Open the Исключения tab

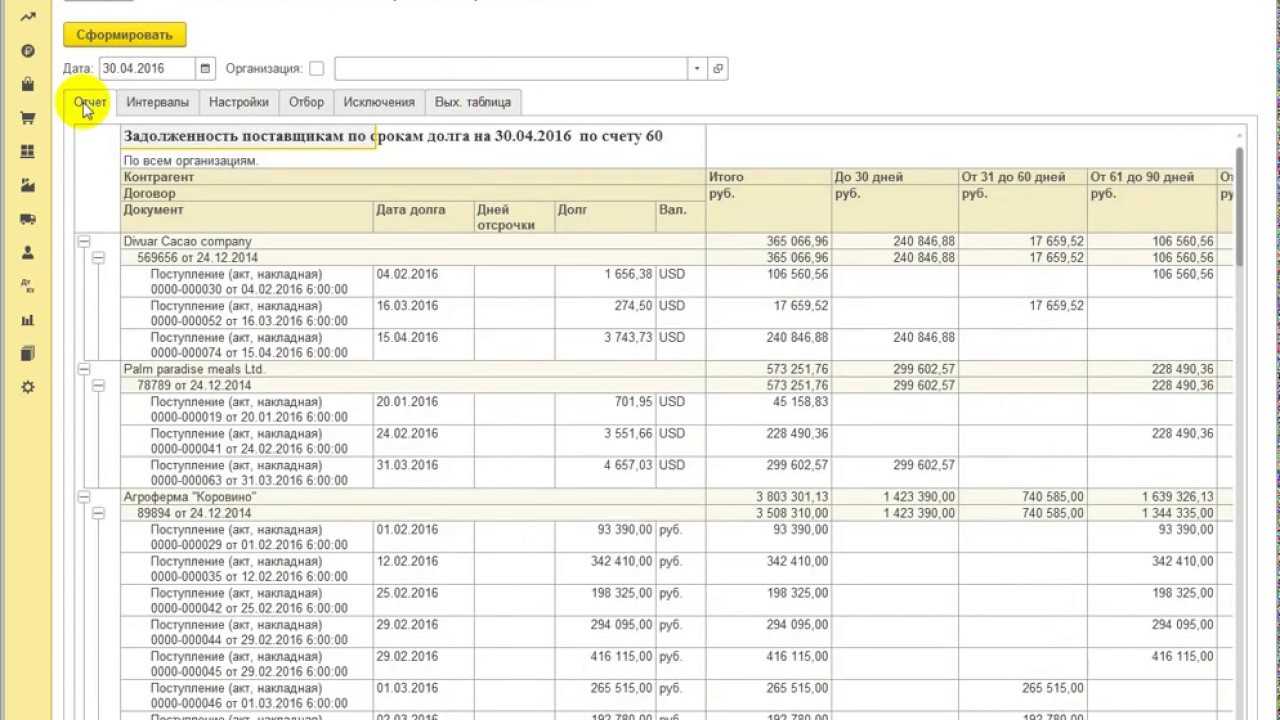point(379,102)
